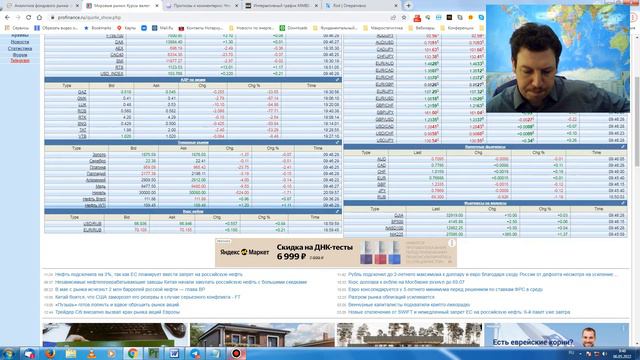The height and width of the screenshot is (360, 640).
Task: Open the Bookmarks star folder in bookmarks bar
Action: click(98, 28)
